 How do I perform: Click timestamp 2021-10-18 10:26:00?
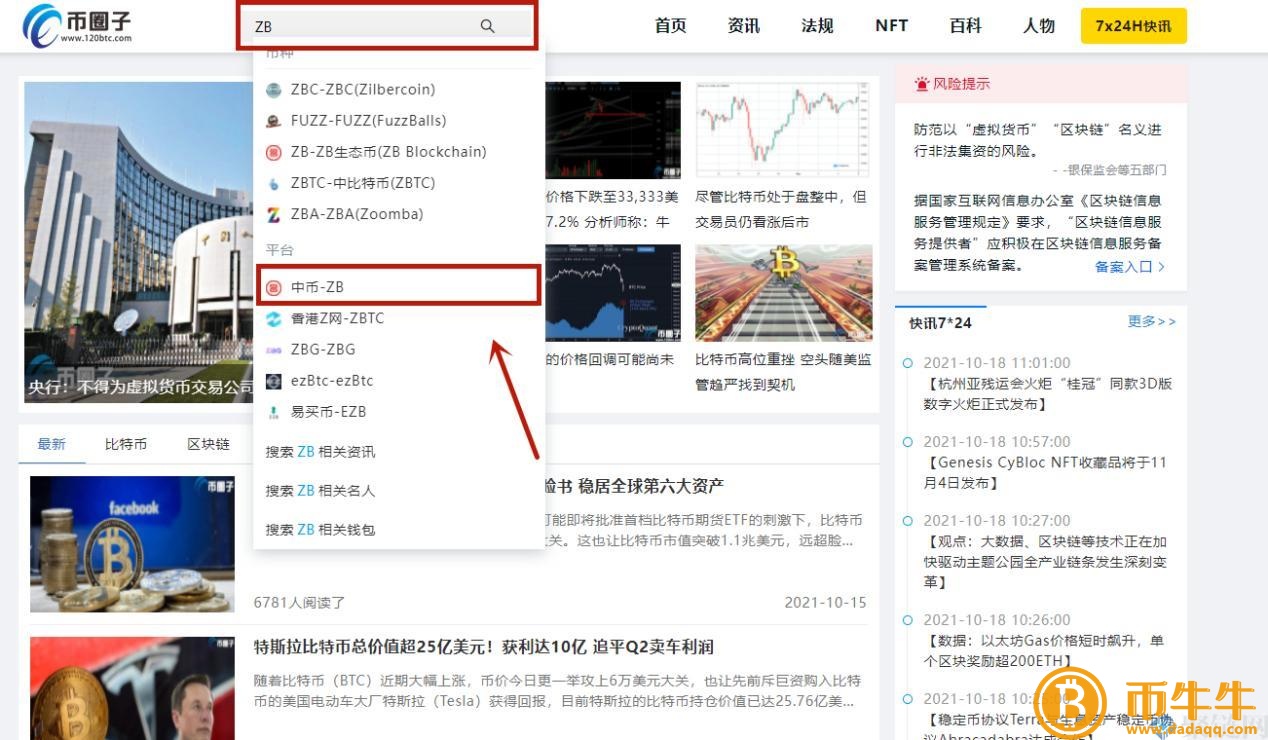click(996, 620)
